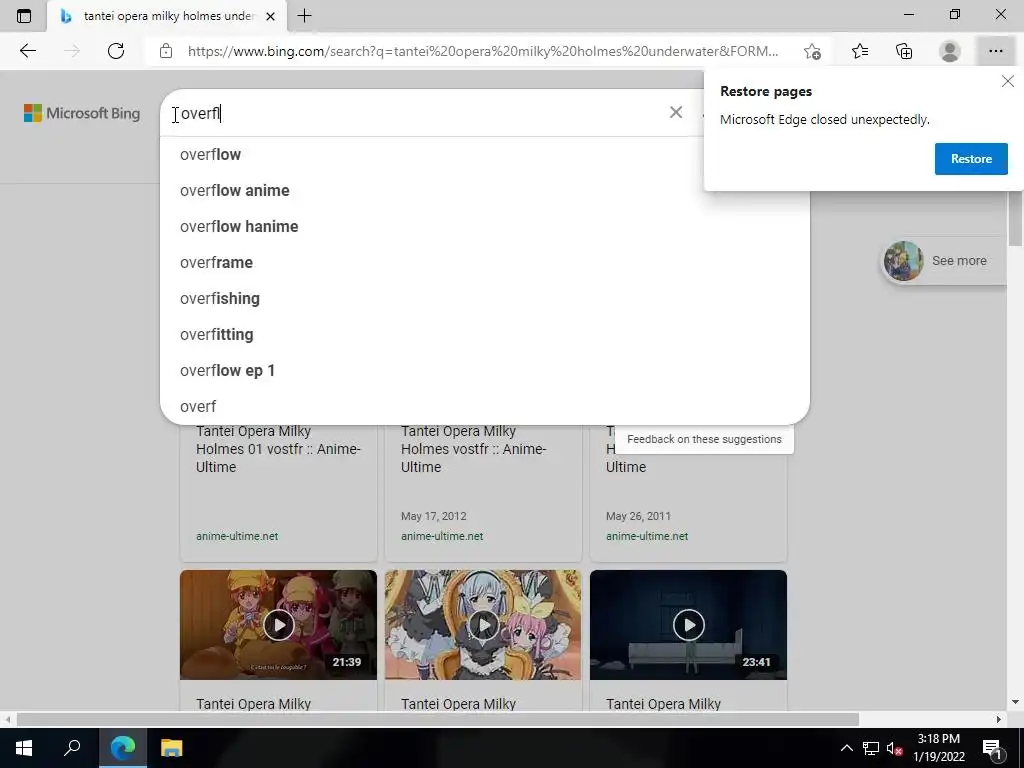Open Settings and more ellipsis menu
This screenshot has height=768, width=1024.
point(995,51)
